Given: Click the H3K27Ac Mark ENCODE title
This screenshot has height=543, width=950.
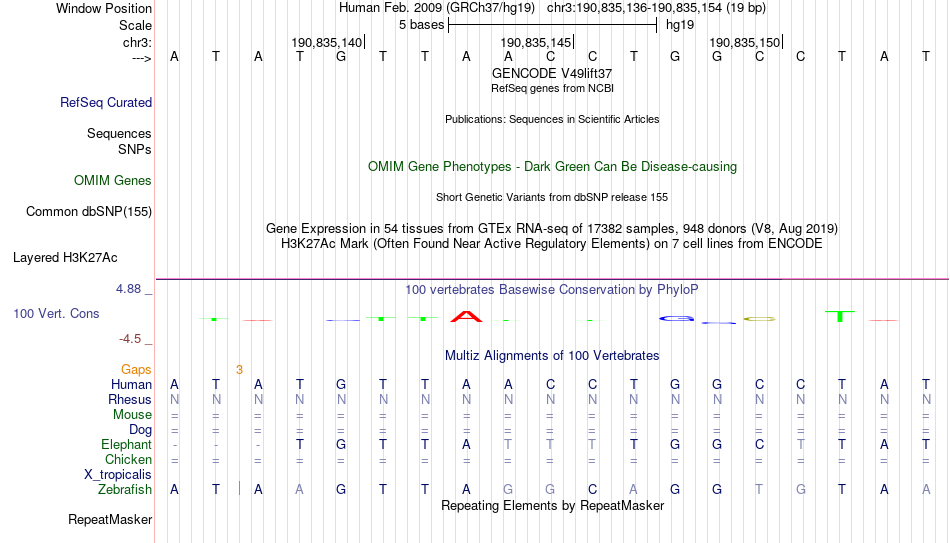Looking at the screenshot, I should 552,244.
